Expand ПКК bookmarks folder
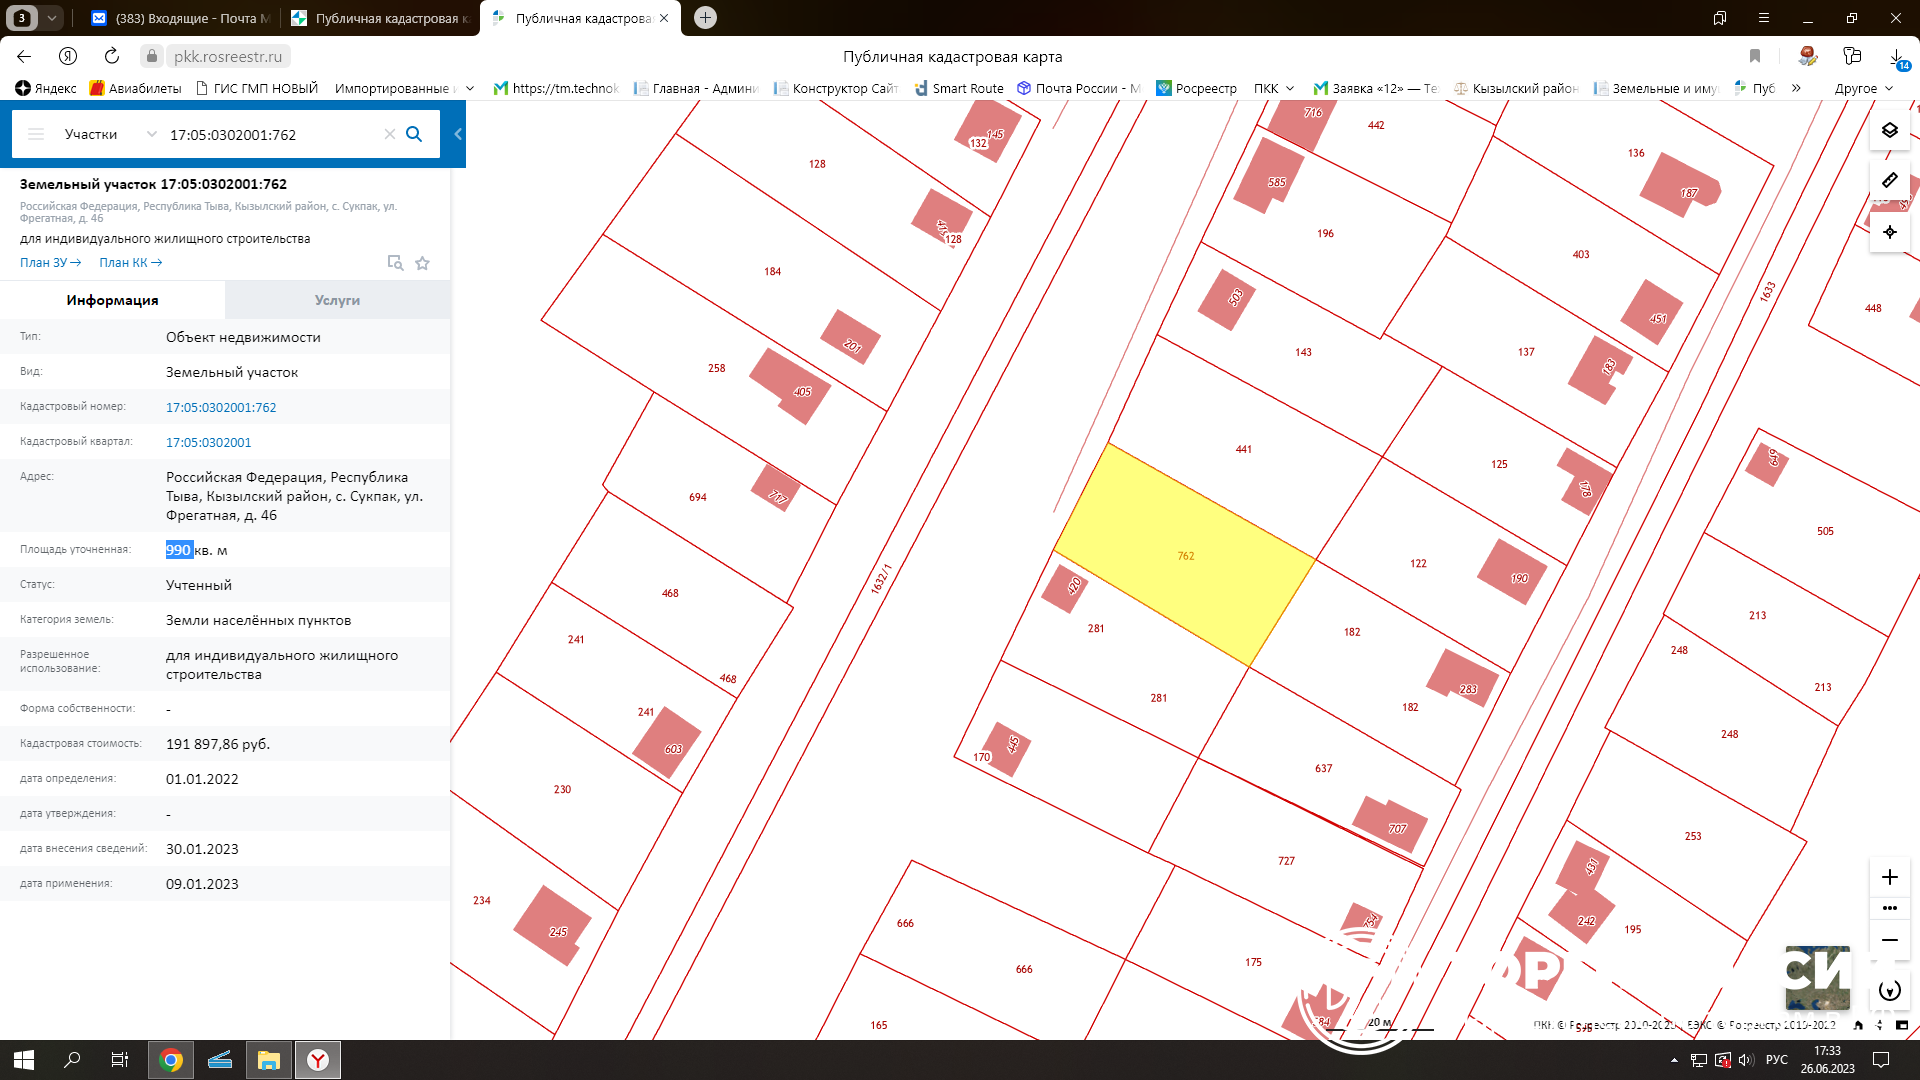 [1274, 88]
